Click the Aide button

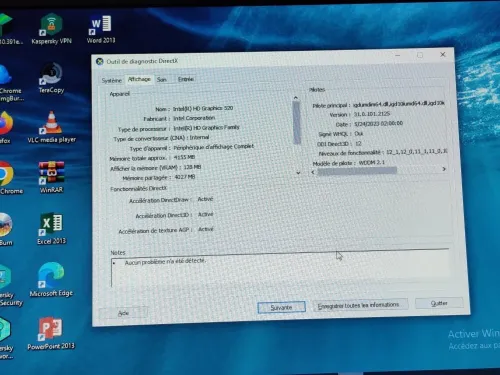123,313
